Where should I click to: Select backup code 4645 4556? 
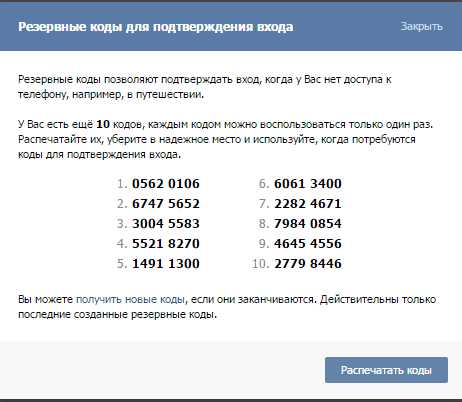[x=308, y=244]
